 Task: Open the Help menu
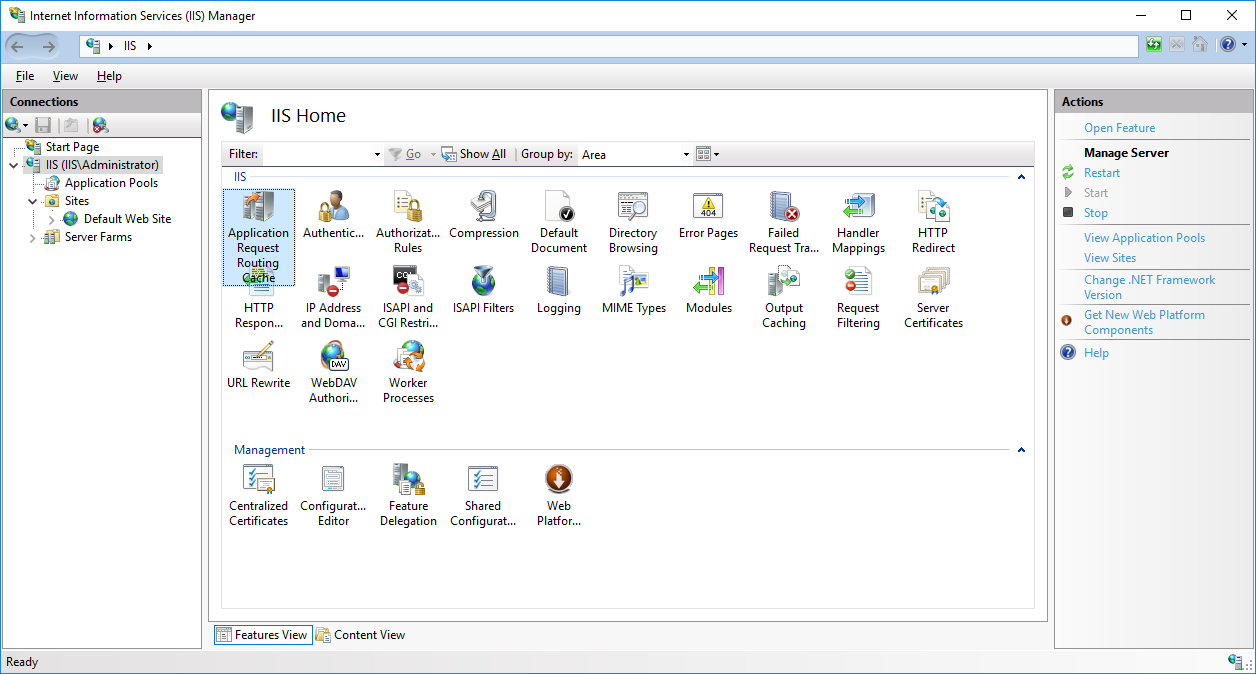coord(109,76)
